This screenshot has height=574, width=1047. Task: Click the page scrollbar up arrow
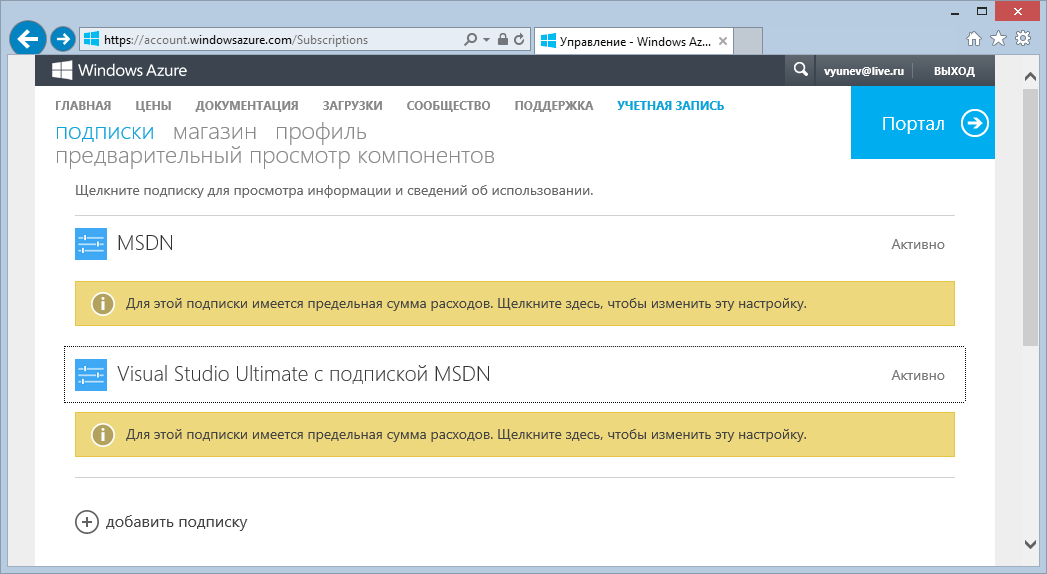[1030, 77]
